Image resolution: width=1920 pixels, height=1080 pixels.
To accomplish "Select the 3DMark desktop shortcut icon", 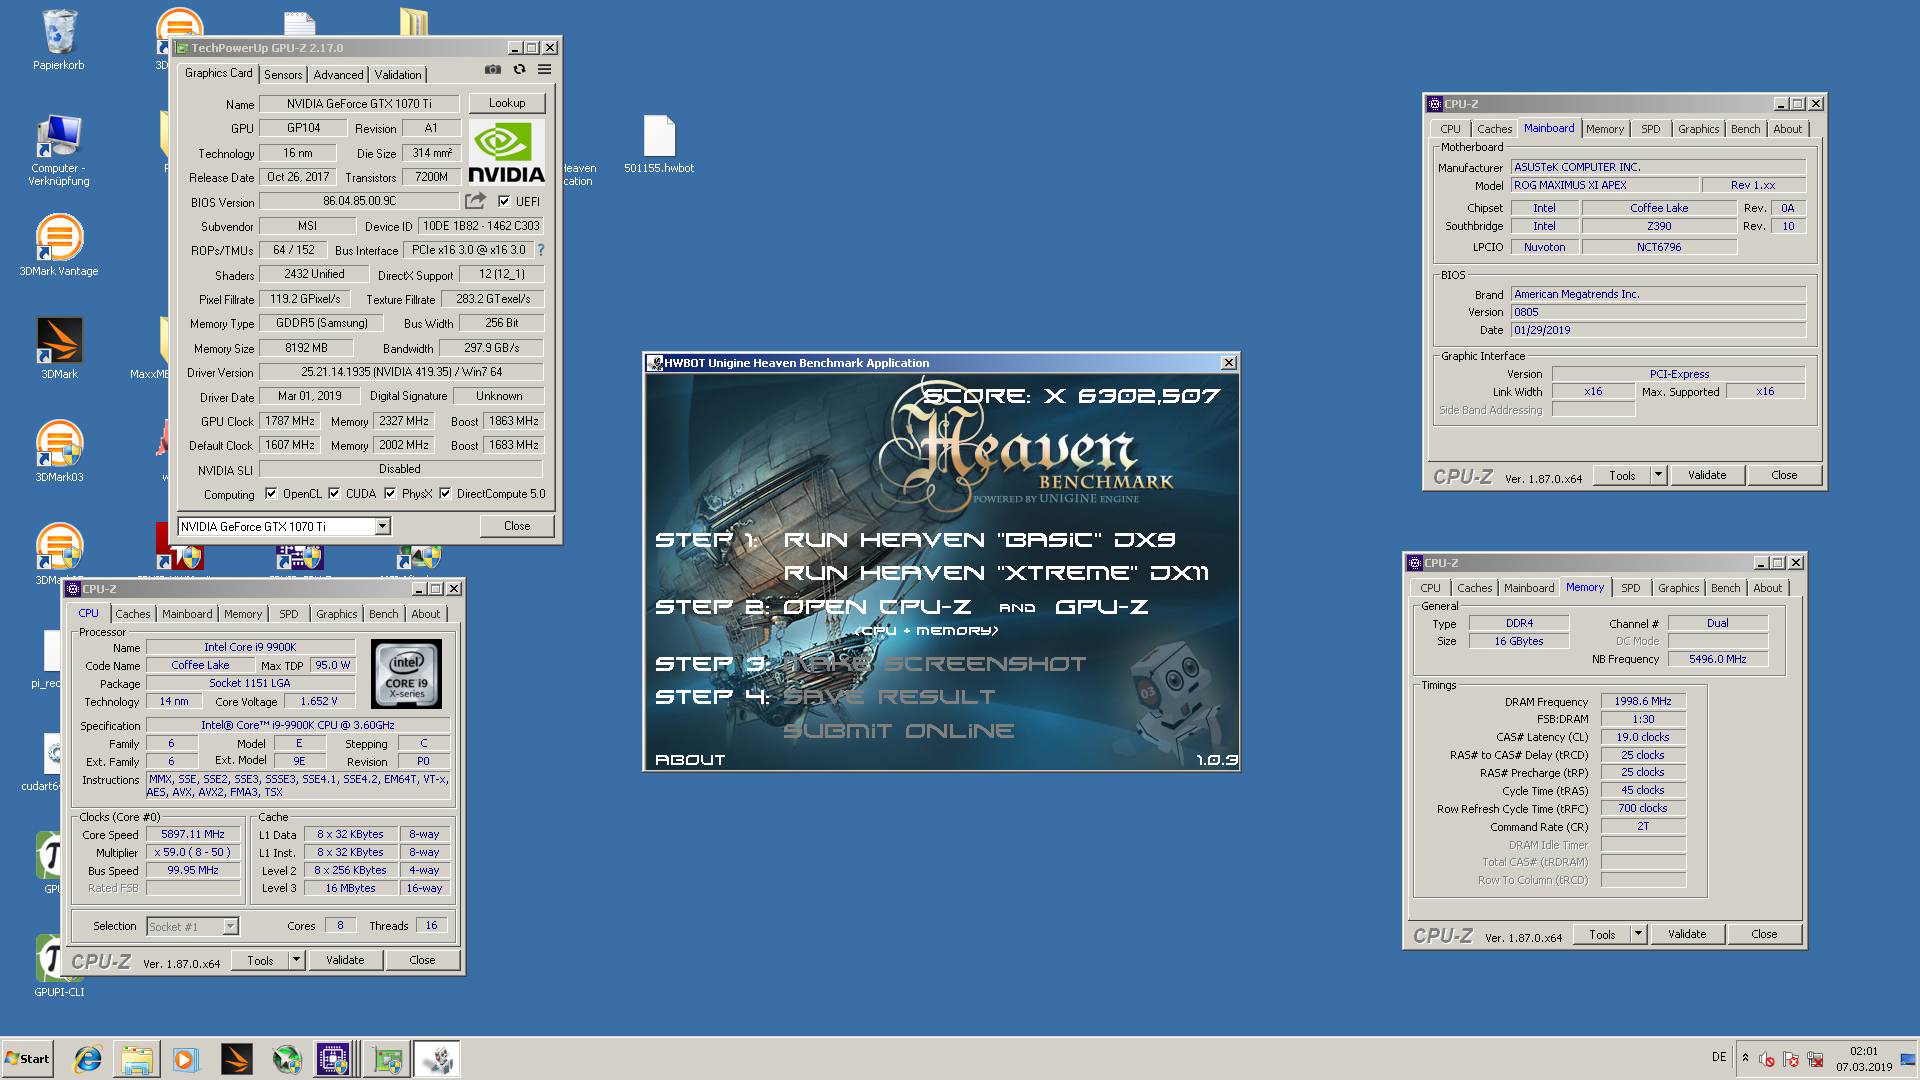I will 59,348.
